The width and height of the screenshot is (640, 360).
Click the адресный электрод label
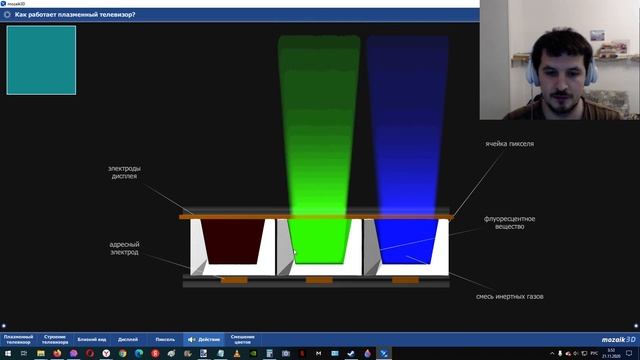(x=124, y=248)
